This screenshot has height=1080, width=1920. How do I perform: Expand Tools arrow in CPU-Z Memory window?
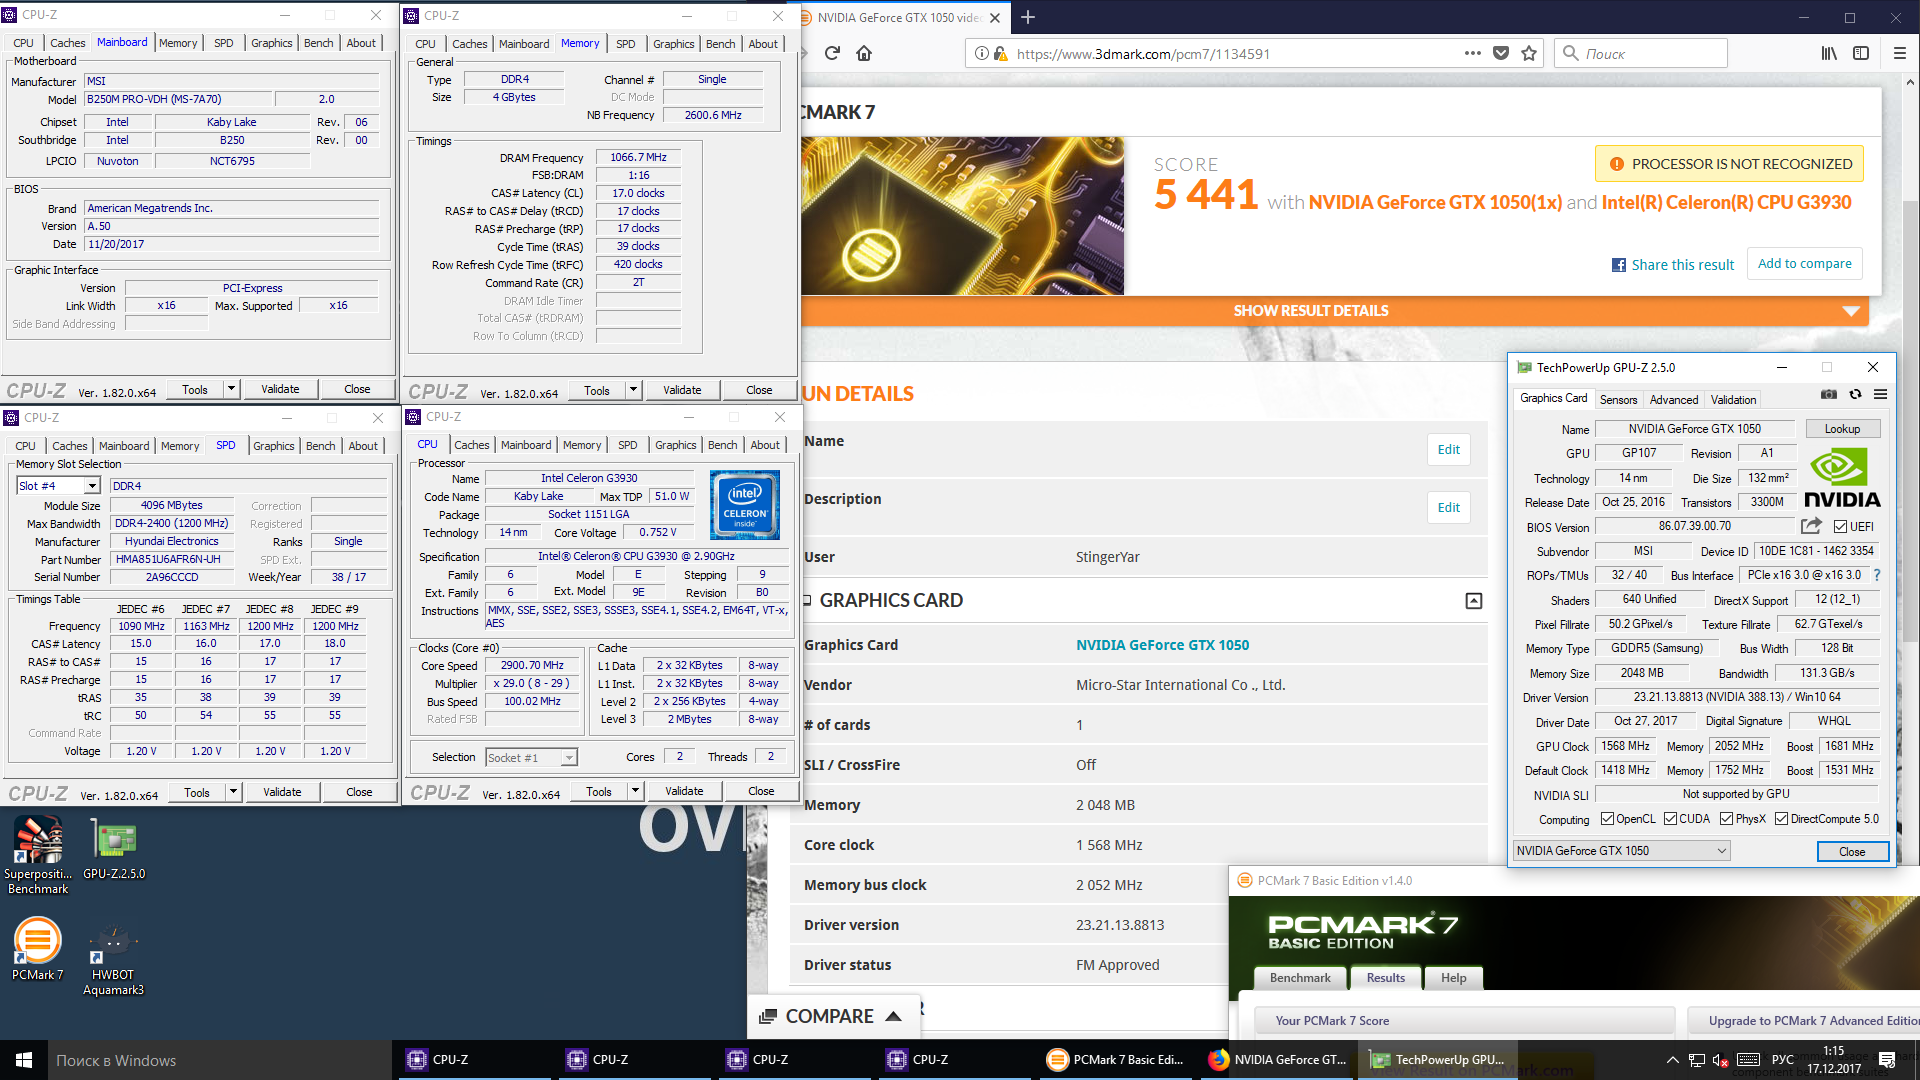pyautogui.click(x=633, y=390)
